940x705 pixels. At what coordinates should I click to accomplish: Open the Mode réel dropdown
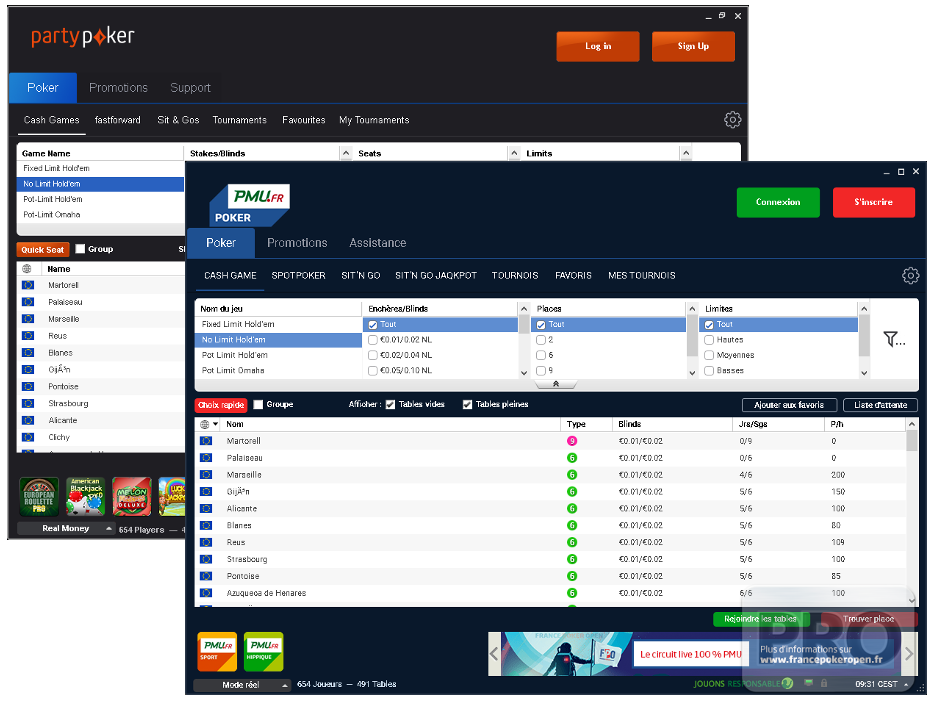[242, 685]
